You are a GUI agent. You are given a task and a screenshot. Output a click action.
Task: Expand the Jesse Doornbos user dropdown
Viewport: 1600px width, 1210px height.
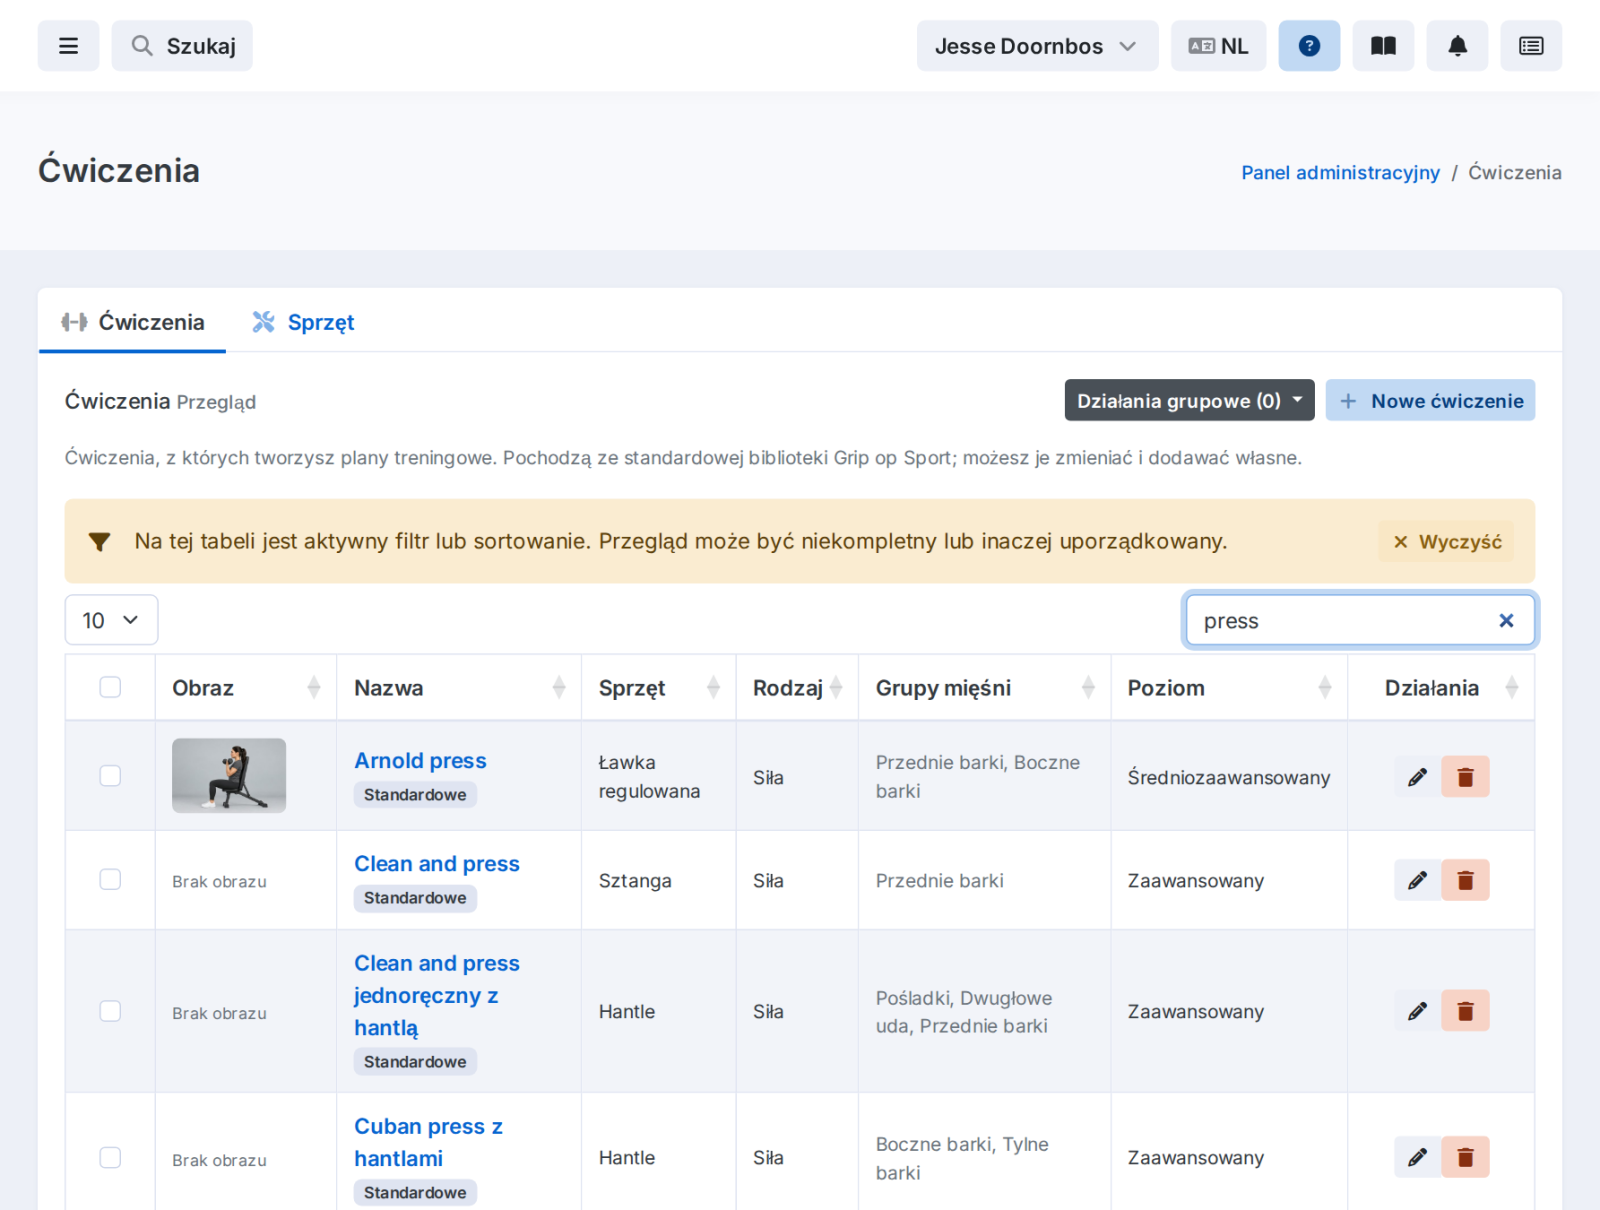1037,46
